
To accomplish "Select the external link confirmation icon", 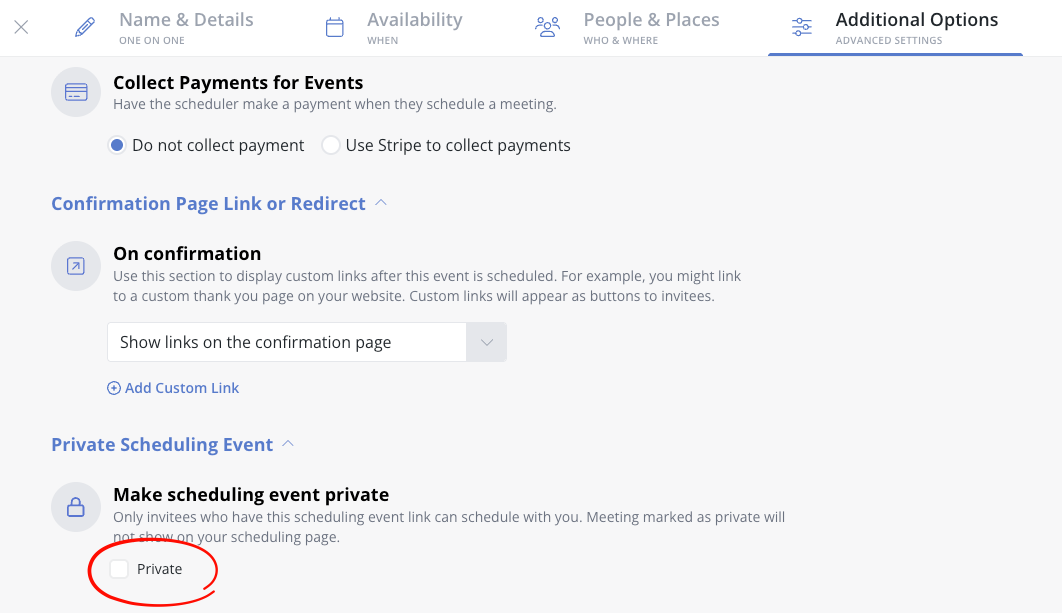I will [75, 266].
